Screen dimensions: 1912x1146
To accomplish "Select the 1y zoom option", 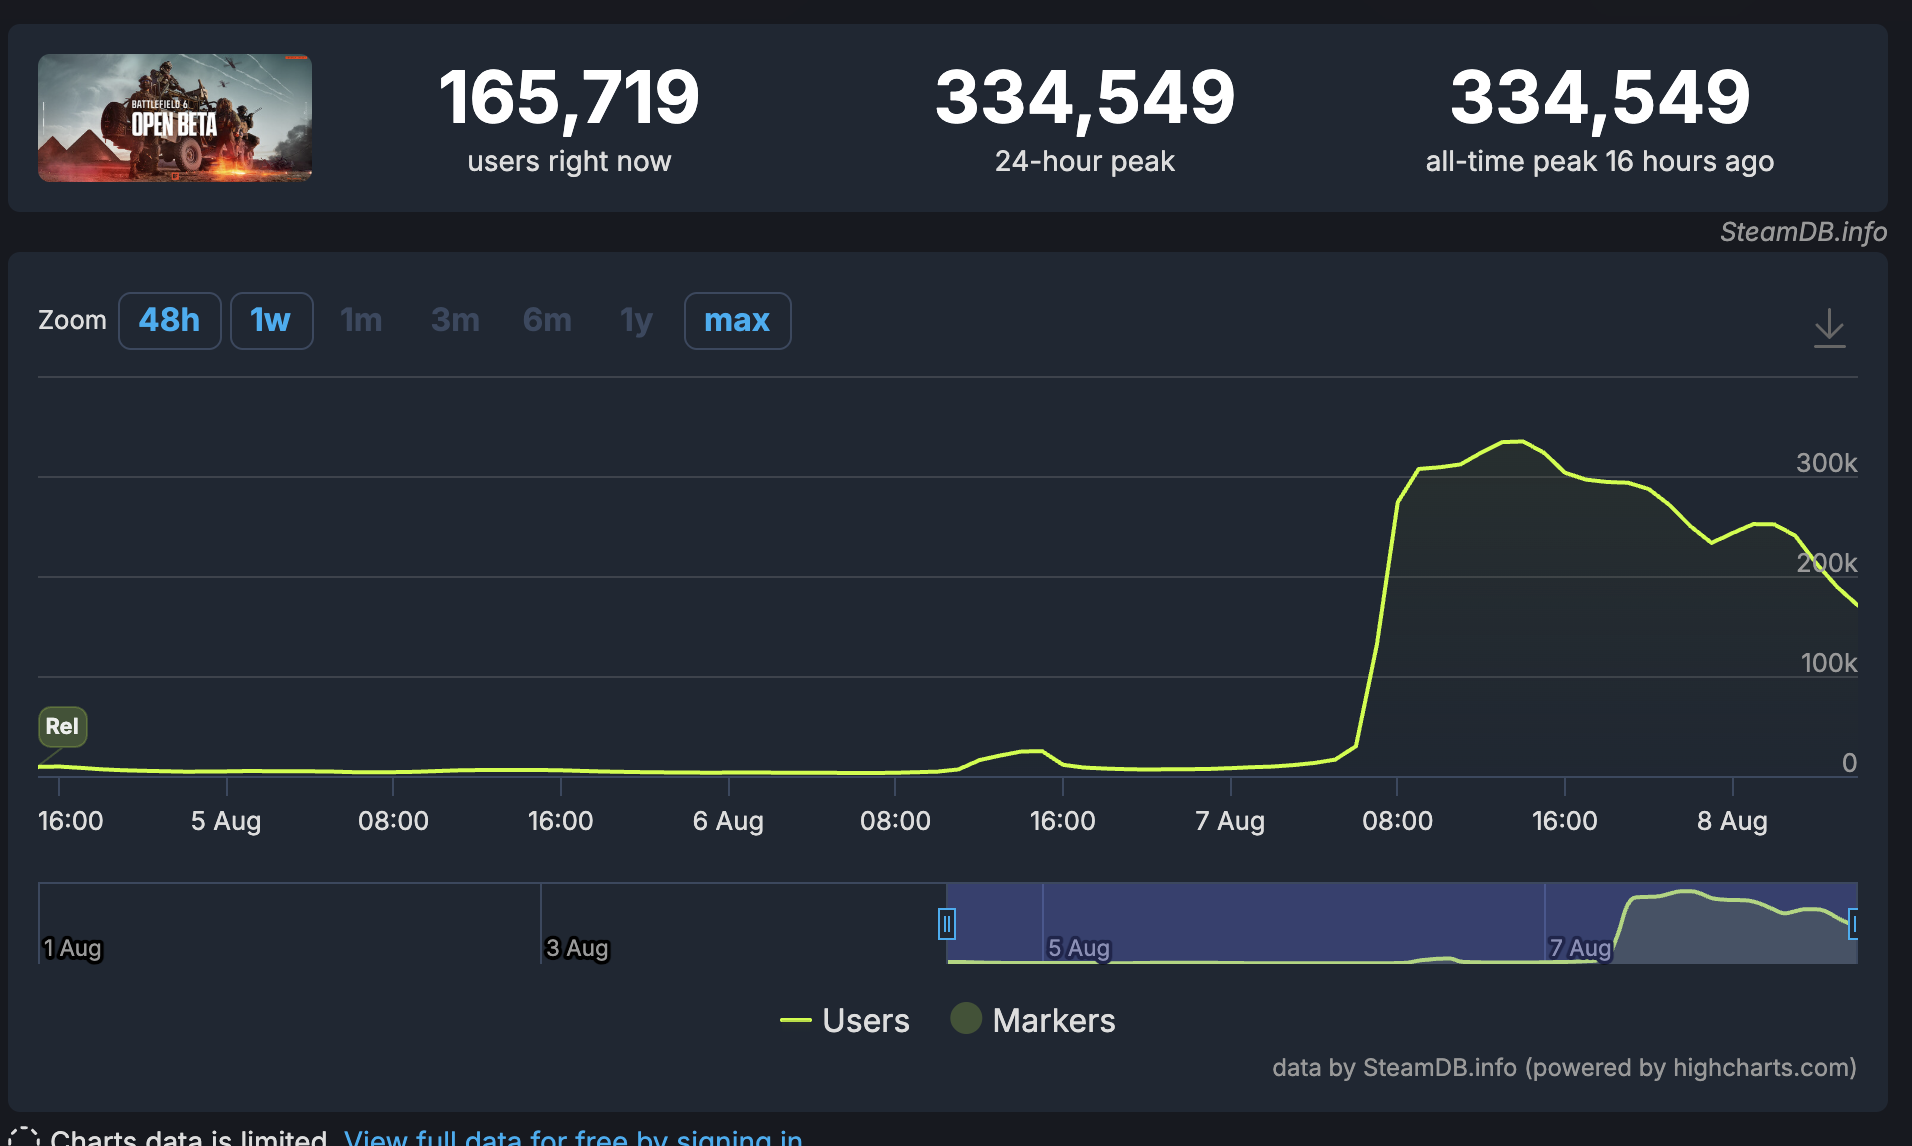I will [x=635, y=320].
